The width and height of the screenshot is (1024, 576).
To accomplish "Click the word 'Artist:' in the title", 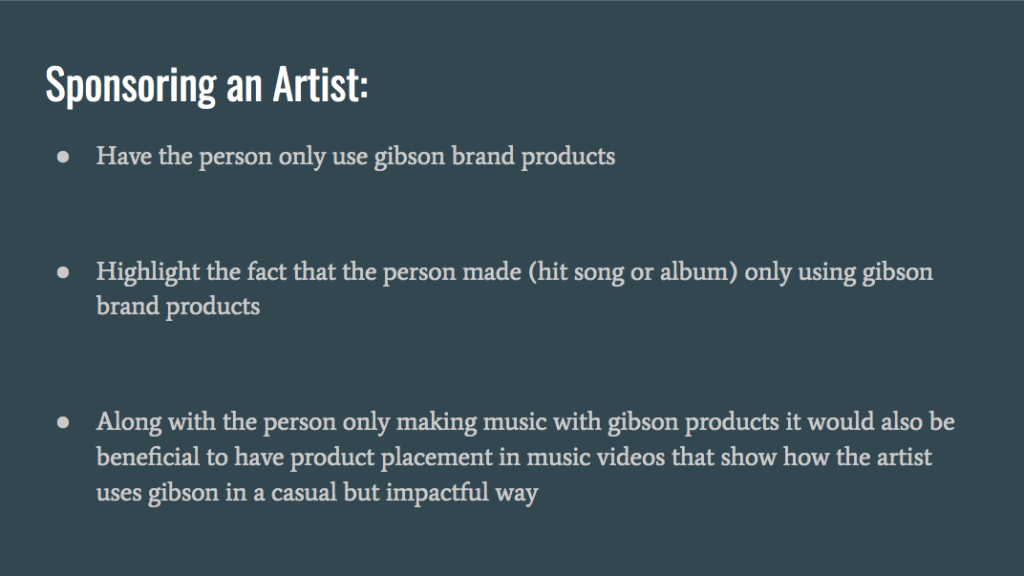I will pos(321,85).
